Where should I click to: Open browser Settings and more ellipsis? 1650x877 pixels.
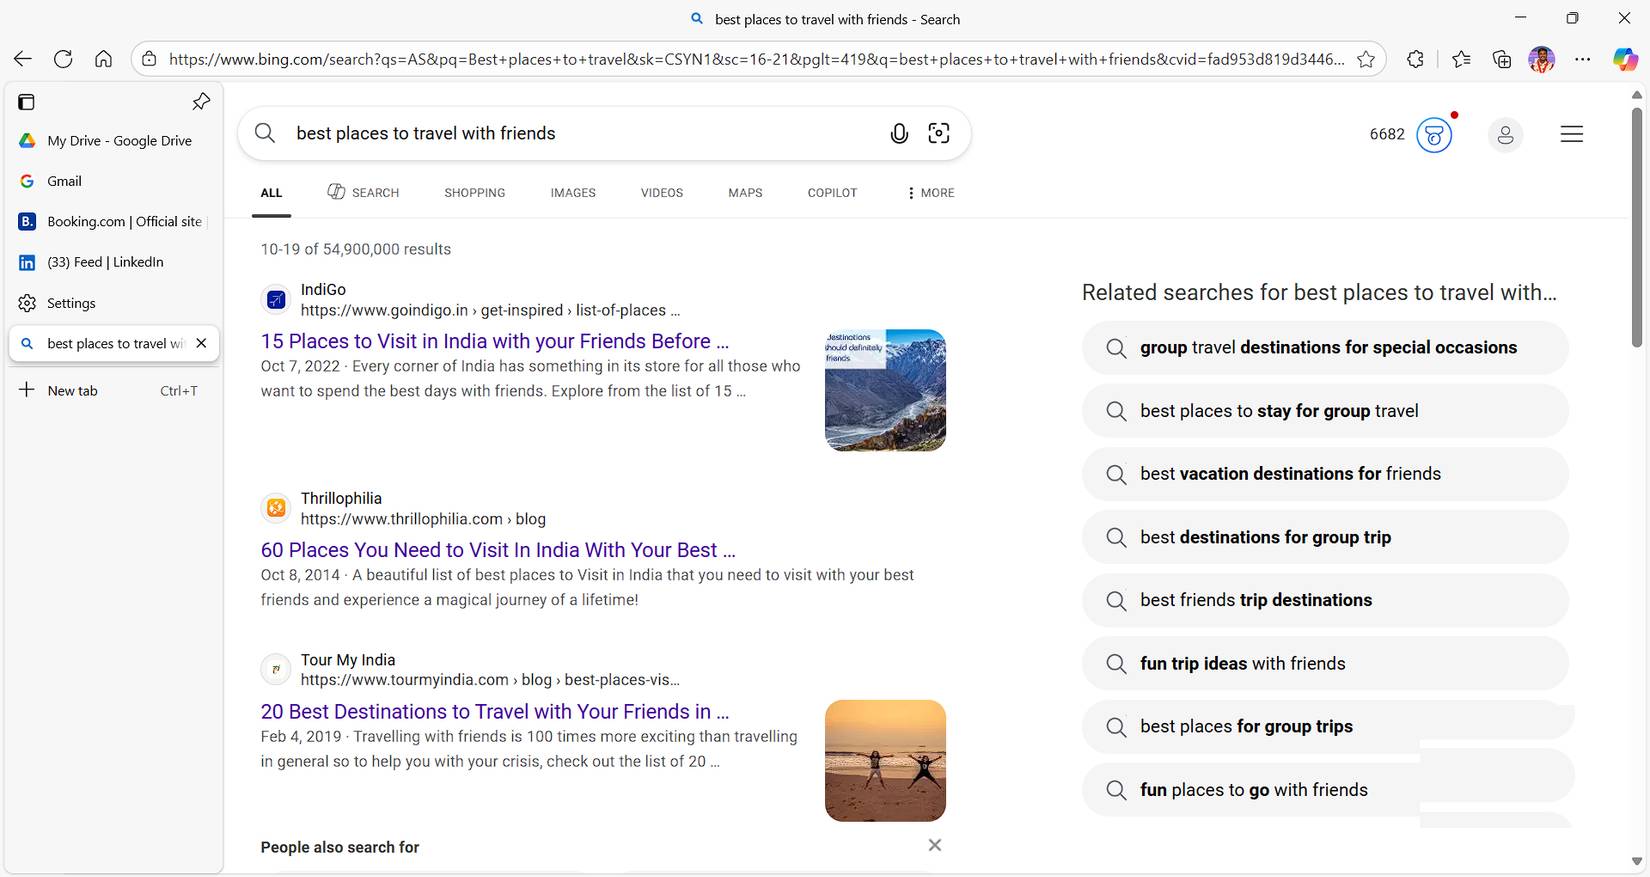(x=1582, y=59)
